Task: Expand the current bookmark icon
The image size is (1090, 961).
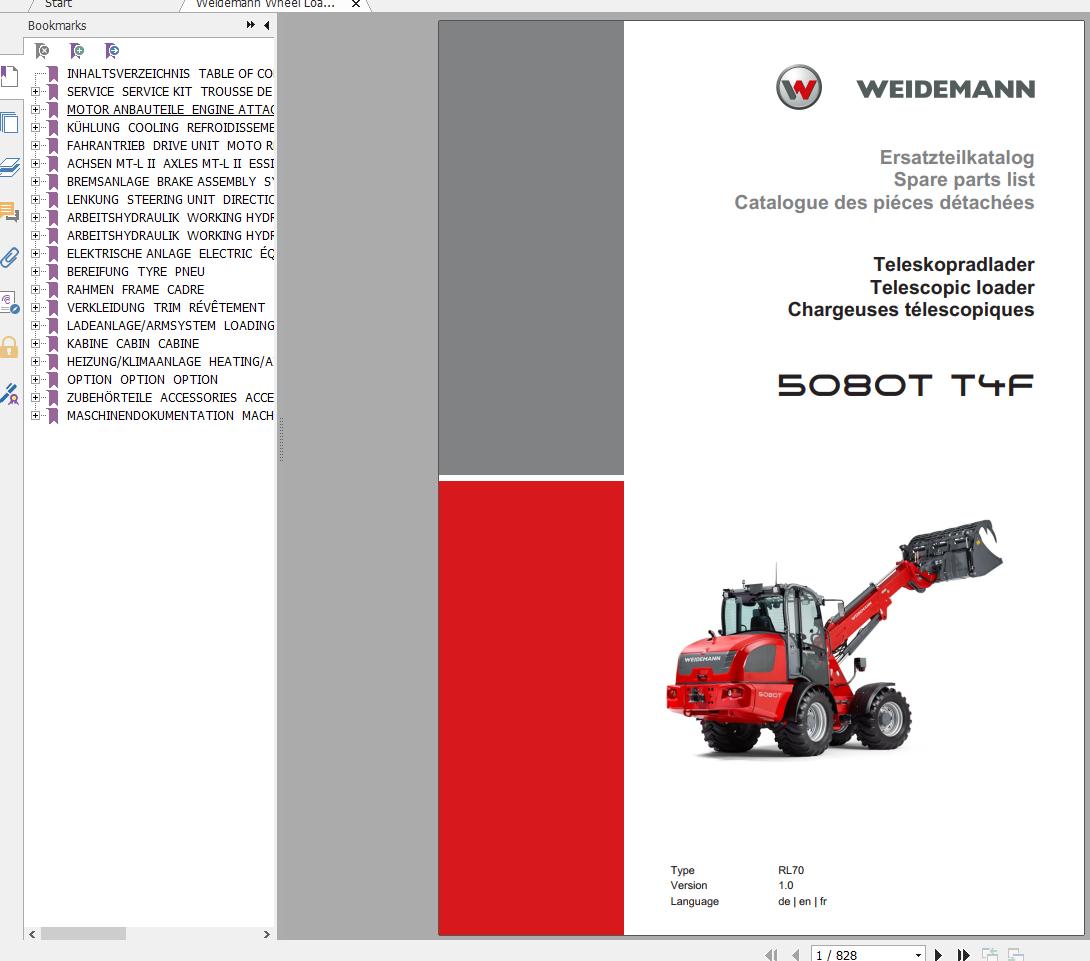Action: 113,50
